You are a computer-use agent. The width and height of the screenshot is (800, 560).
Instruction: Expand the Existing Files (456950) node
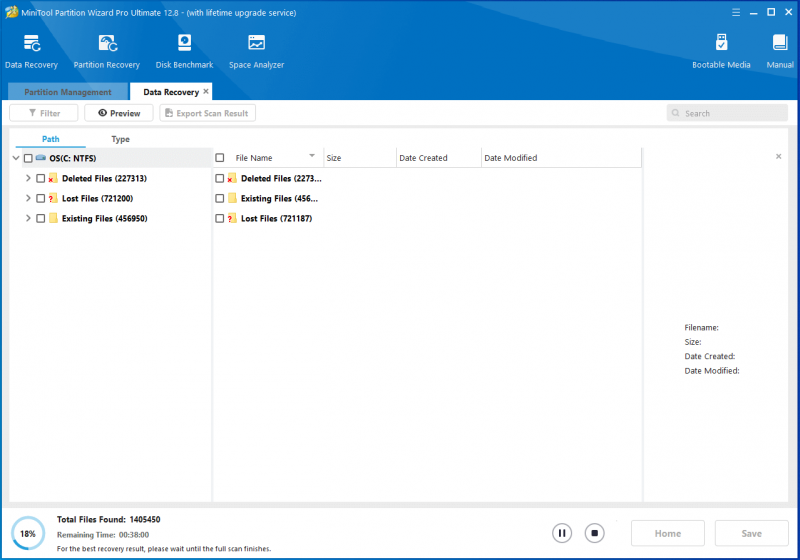(x=28, y=218)
